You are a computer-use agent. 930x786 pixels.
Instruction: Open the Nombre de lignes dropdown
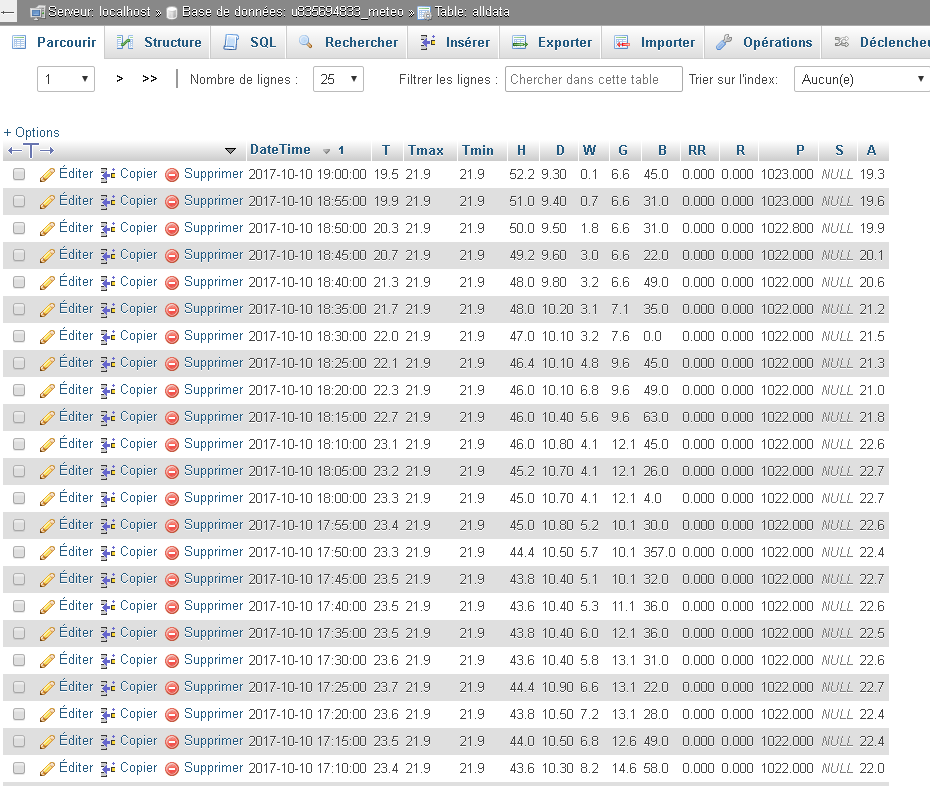pyautogui.click(x=338, y=79)
